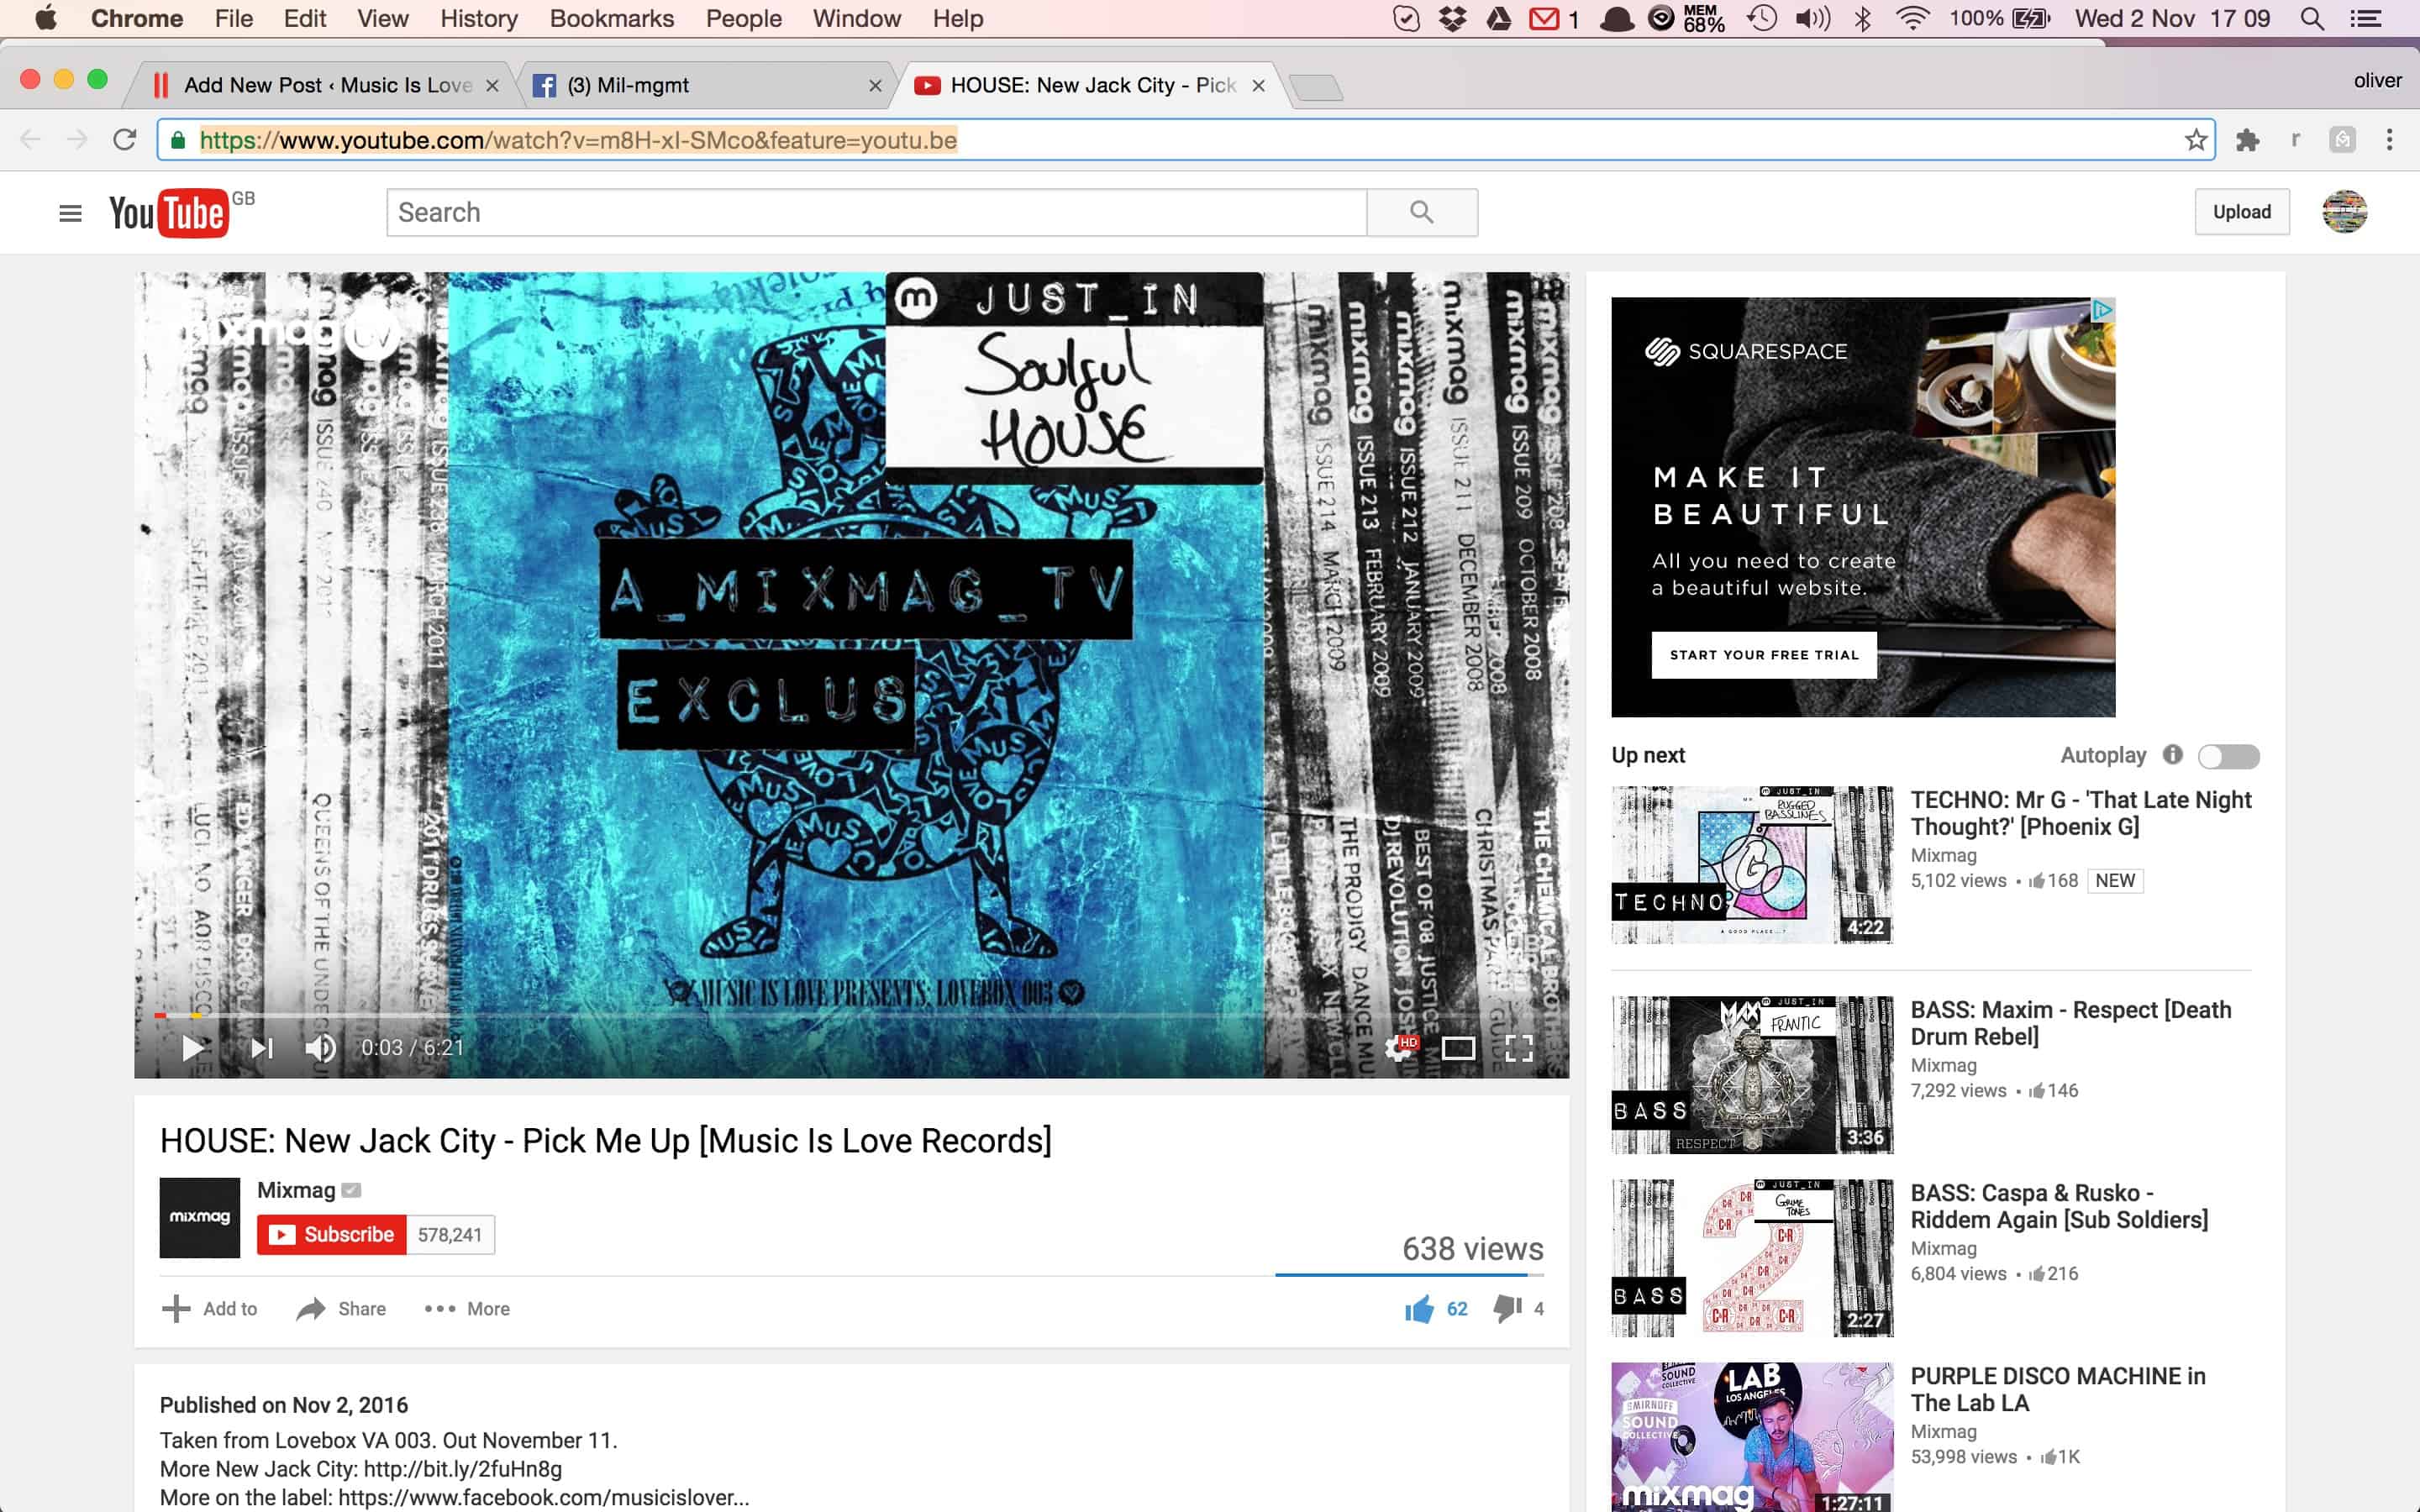Switch to Add New Post tab

pos(320,86)
